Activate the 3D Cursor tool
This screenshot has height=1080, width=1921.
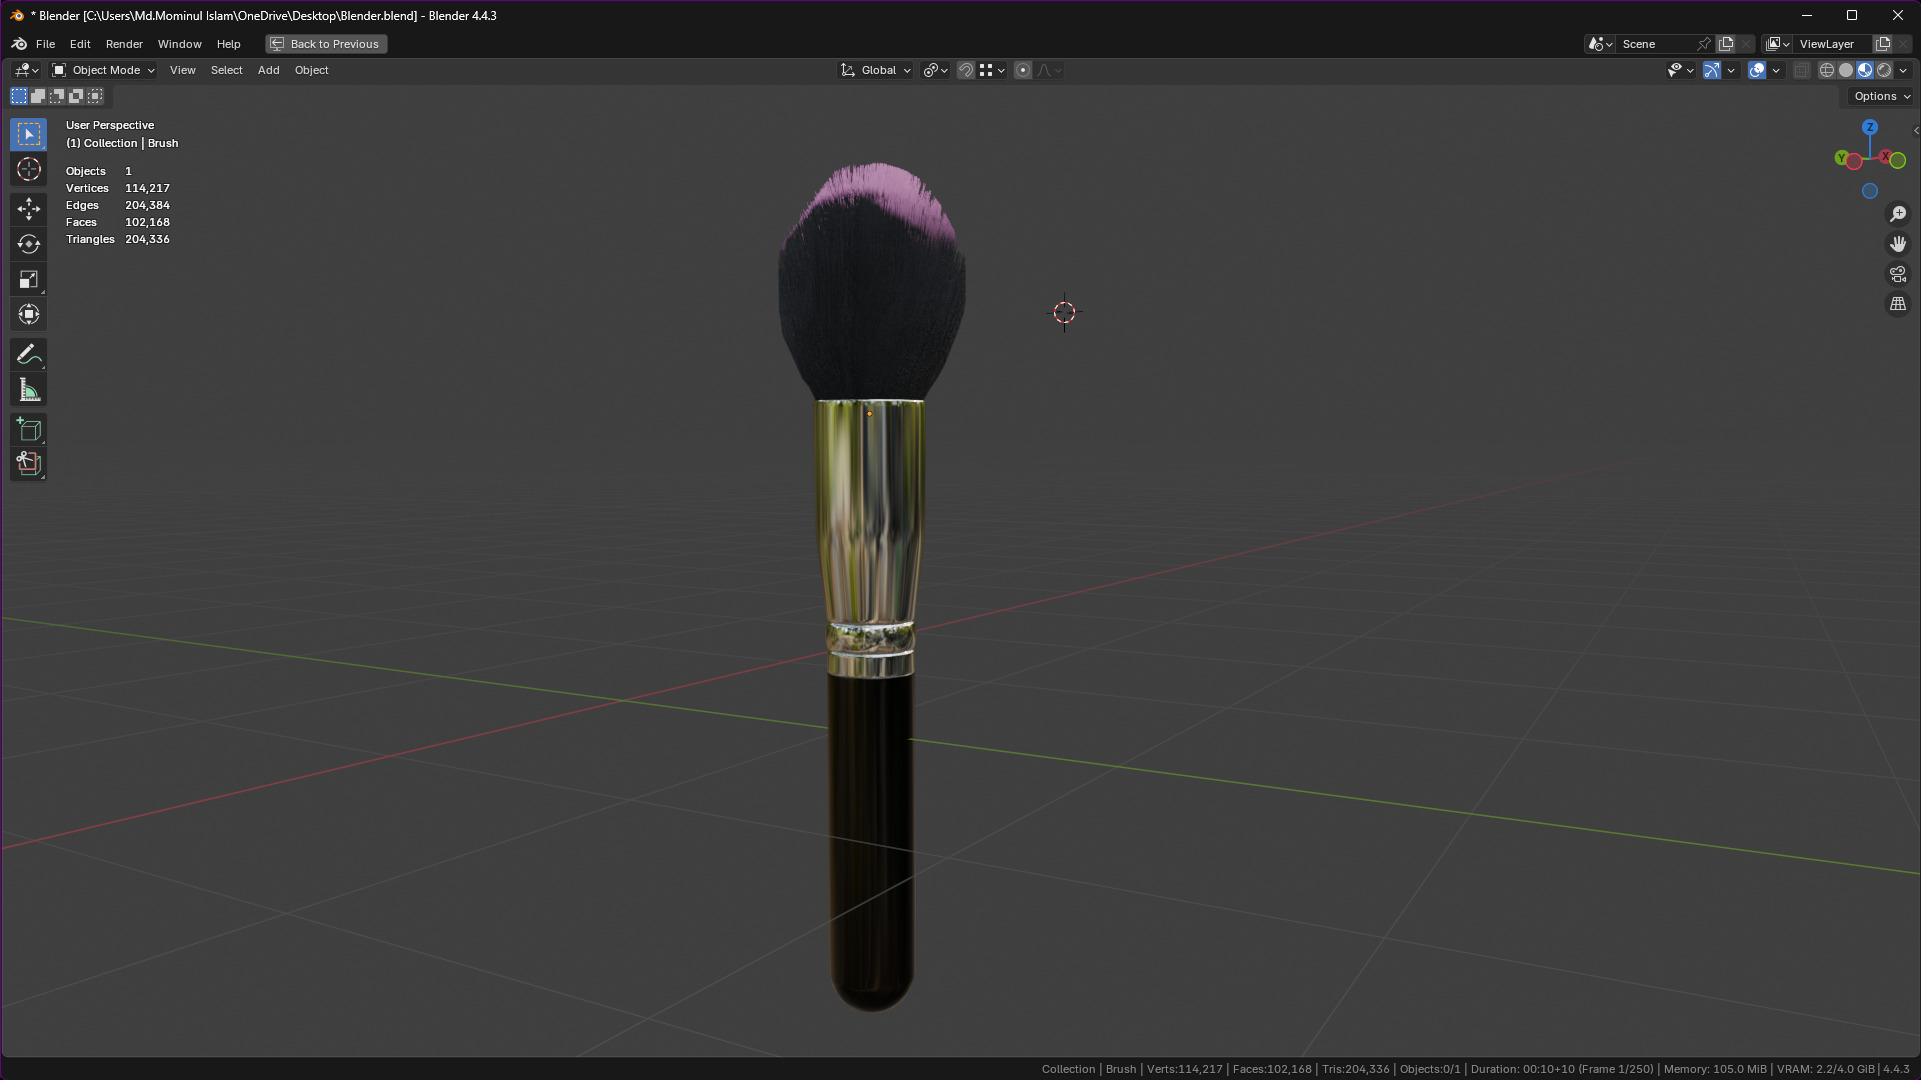29,169
